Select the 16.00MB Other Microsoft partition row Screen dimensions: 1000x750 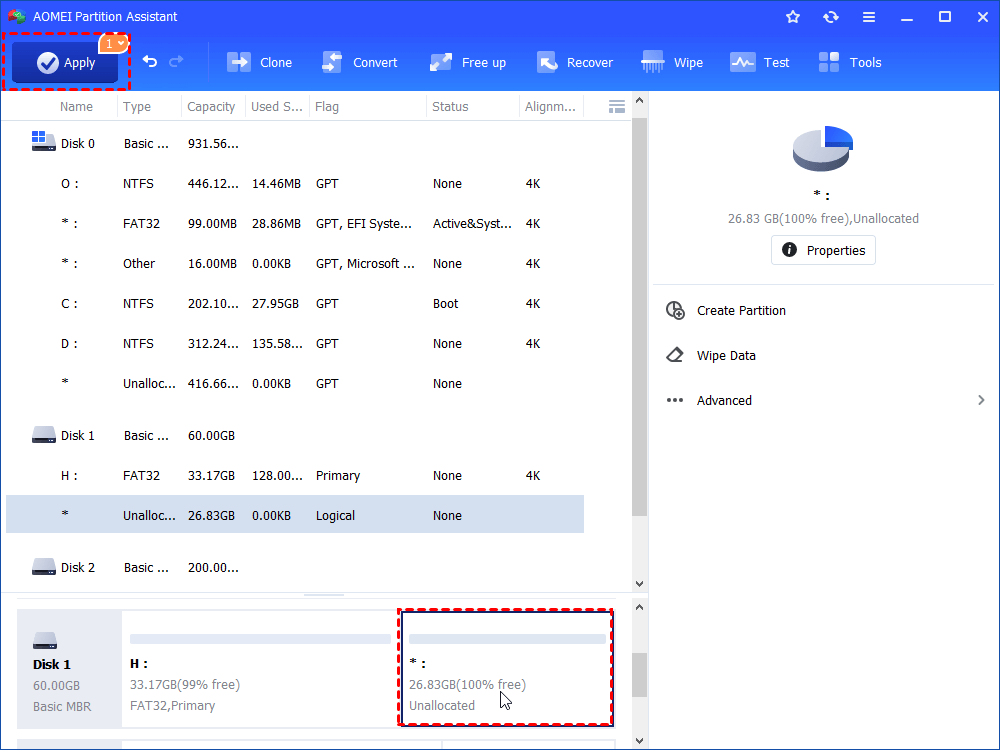tap(295, 263)
